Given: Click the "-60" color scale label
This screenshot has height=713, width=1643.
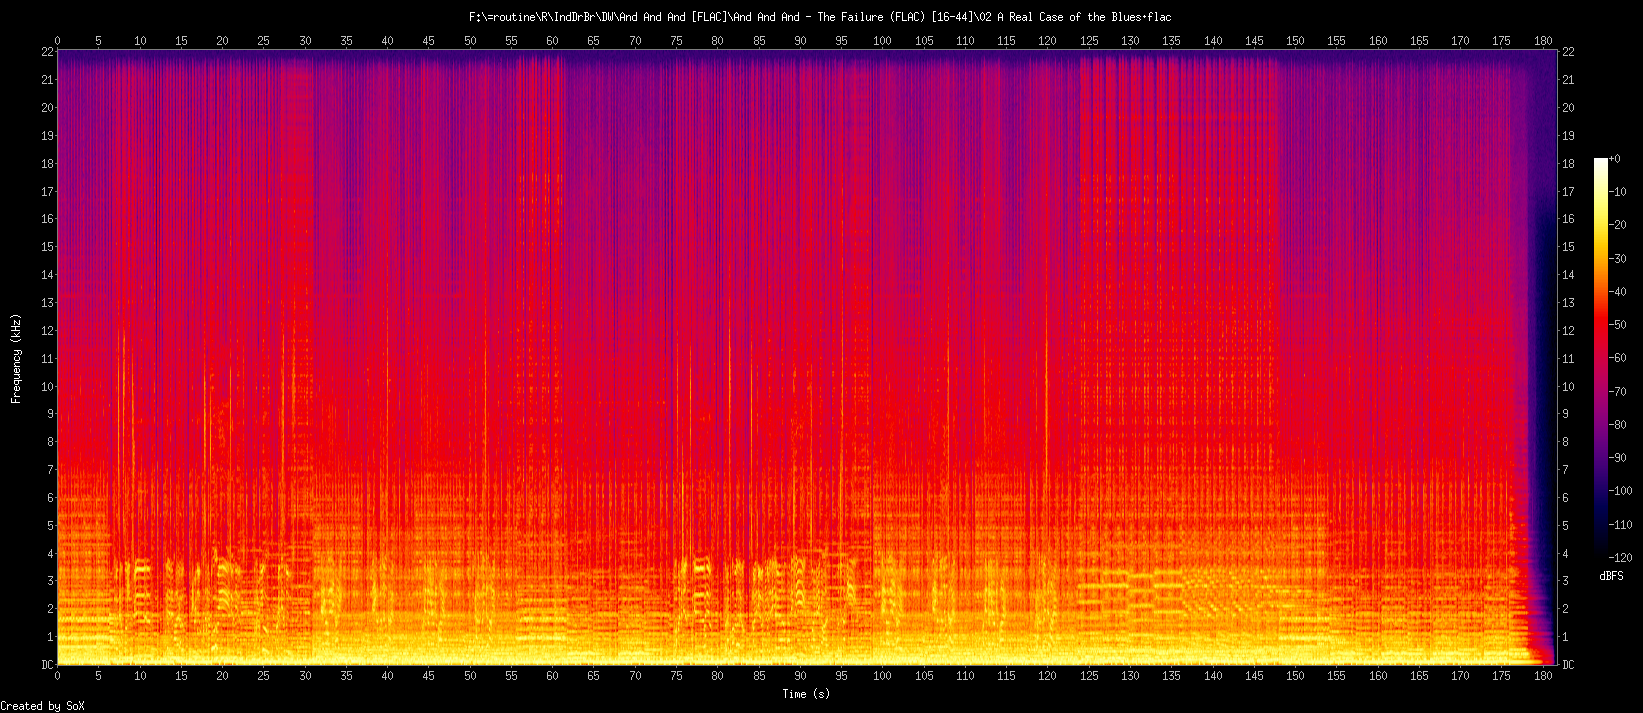Looking at the screenshot, I should pos(1619,358).
